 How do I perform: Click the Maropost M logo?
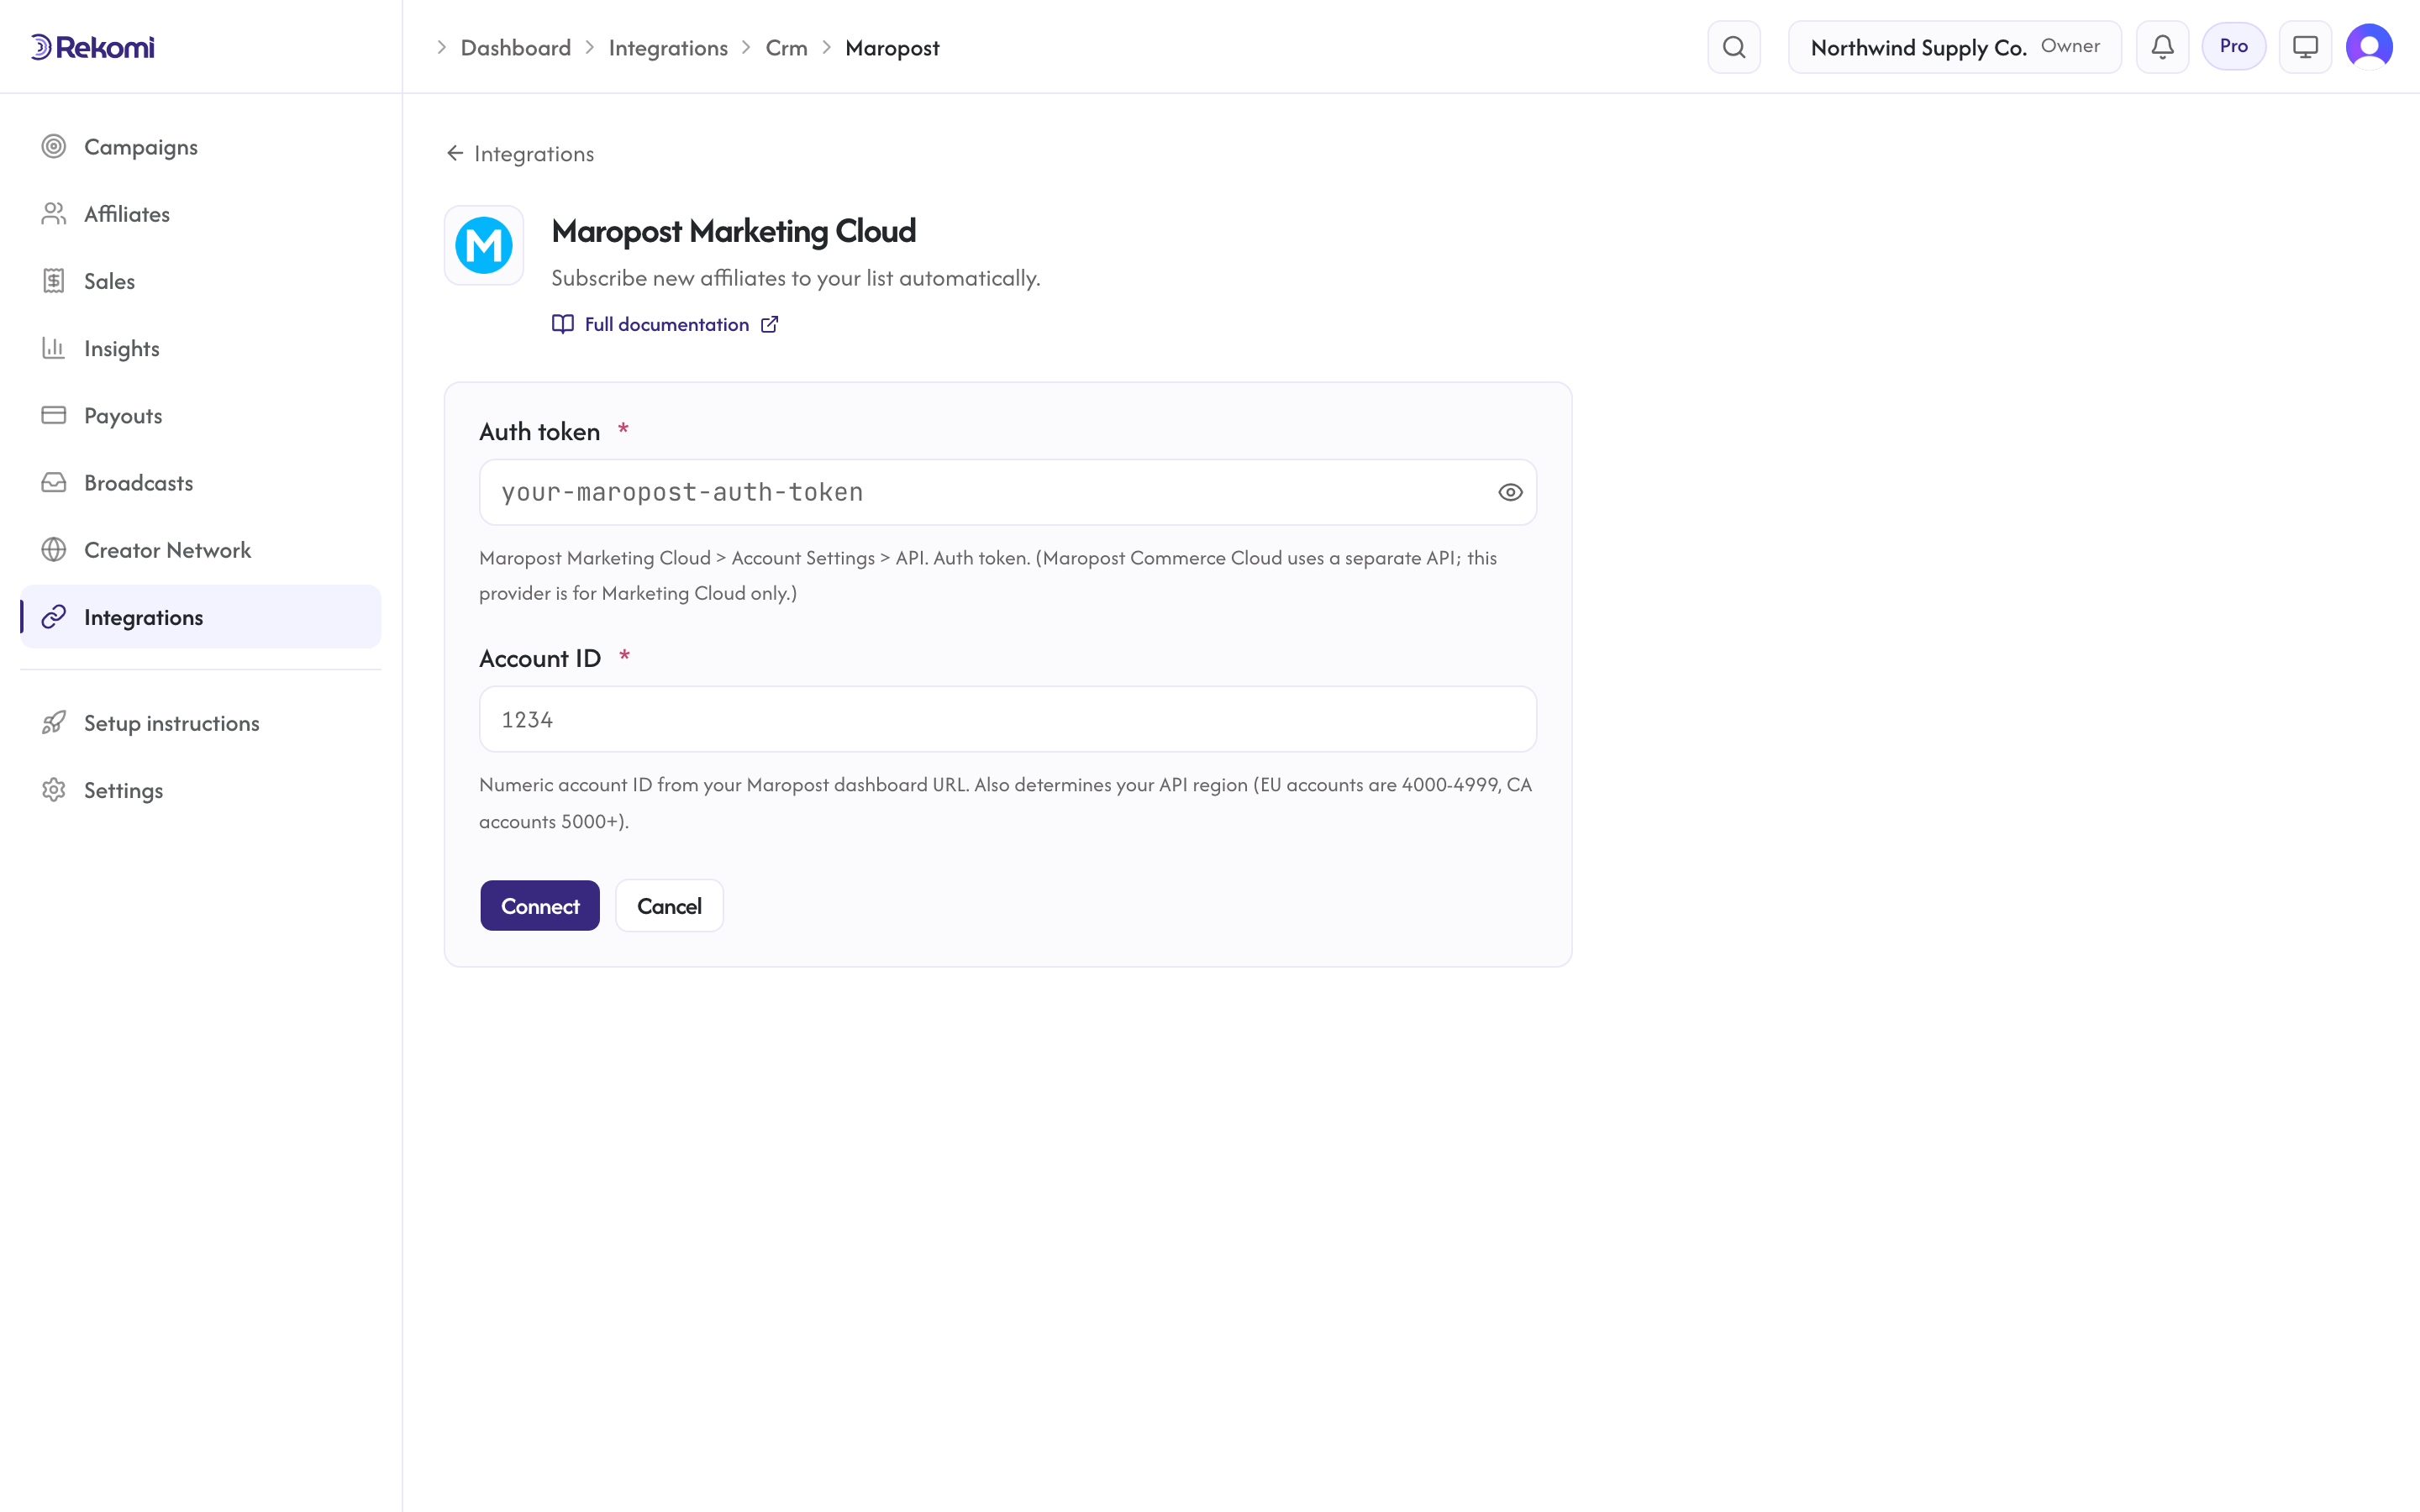click(484, 245)
